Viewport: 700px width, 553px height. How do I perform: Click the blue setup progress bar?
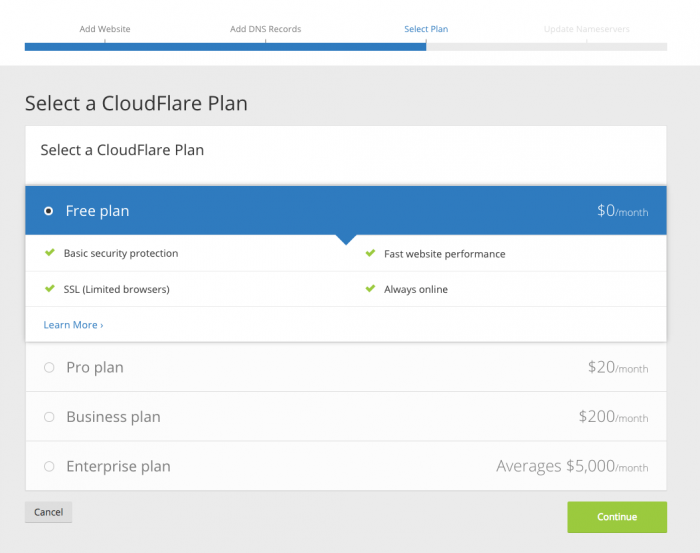coord(225,47)
